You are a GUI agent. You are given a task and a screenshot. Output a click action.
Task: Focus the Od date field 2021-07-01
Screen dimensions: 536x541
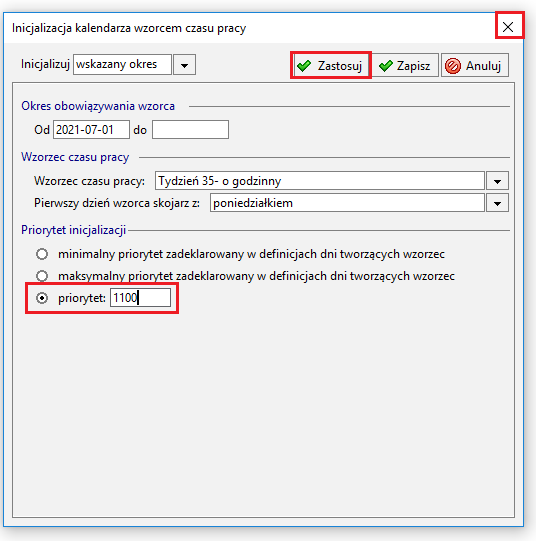(x=91, y=130)
